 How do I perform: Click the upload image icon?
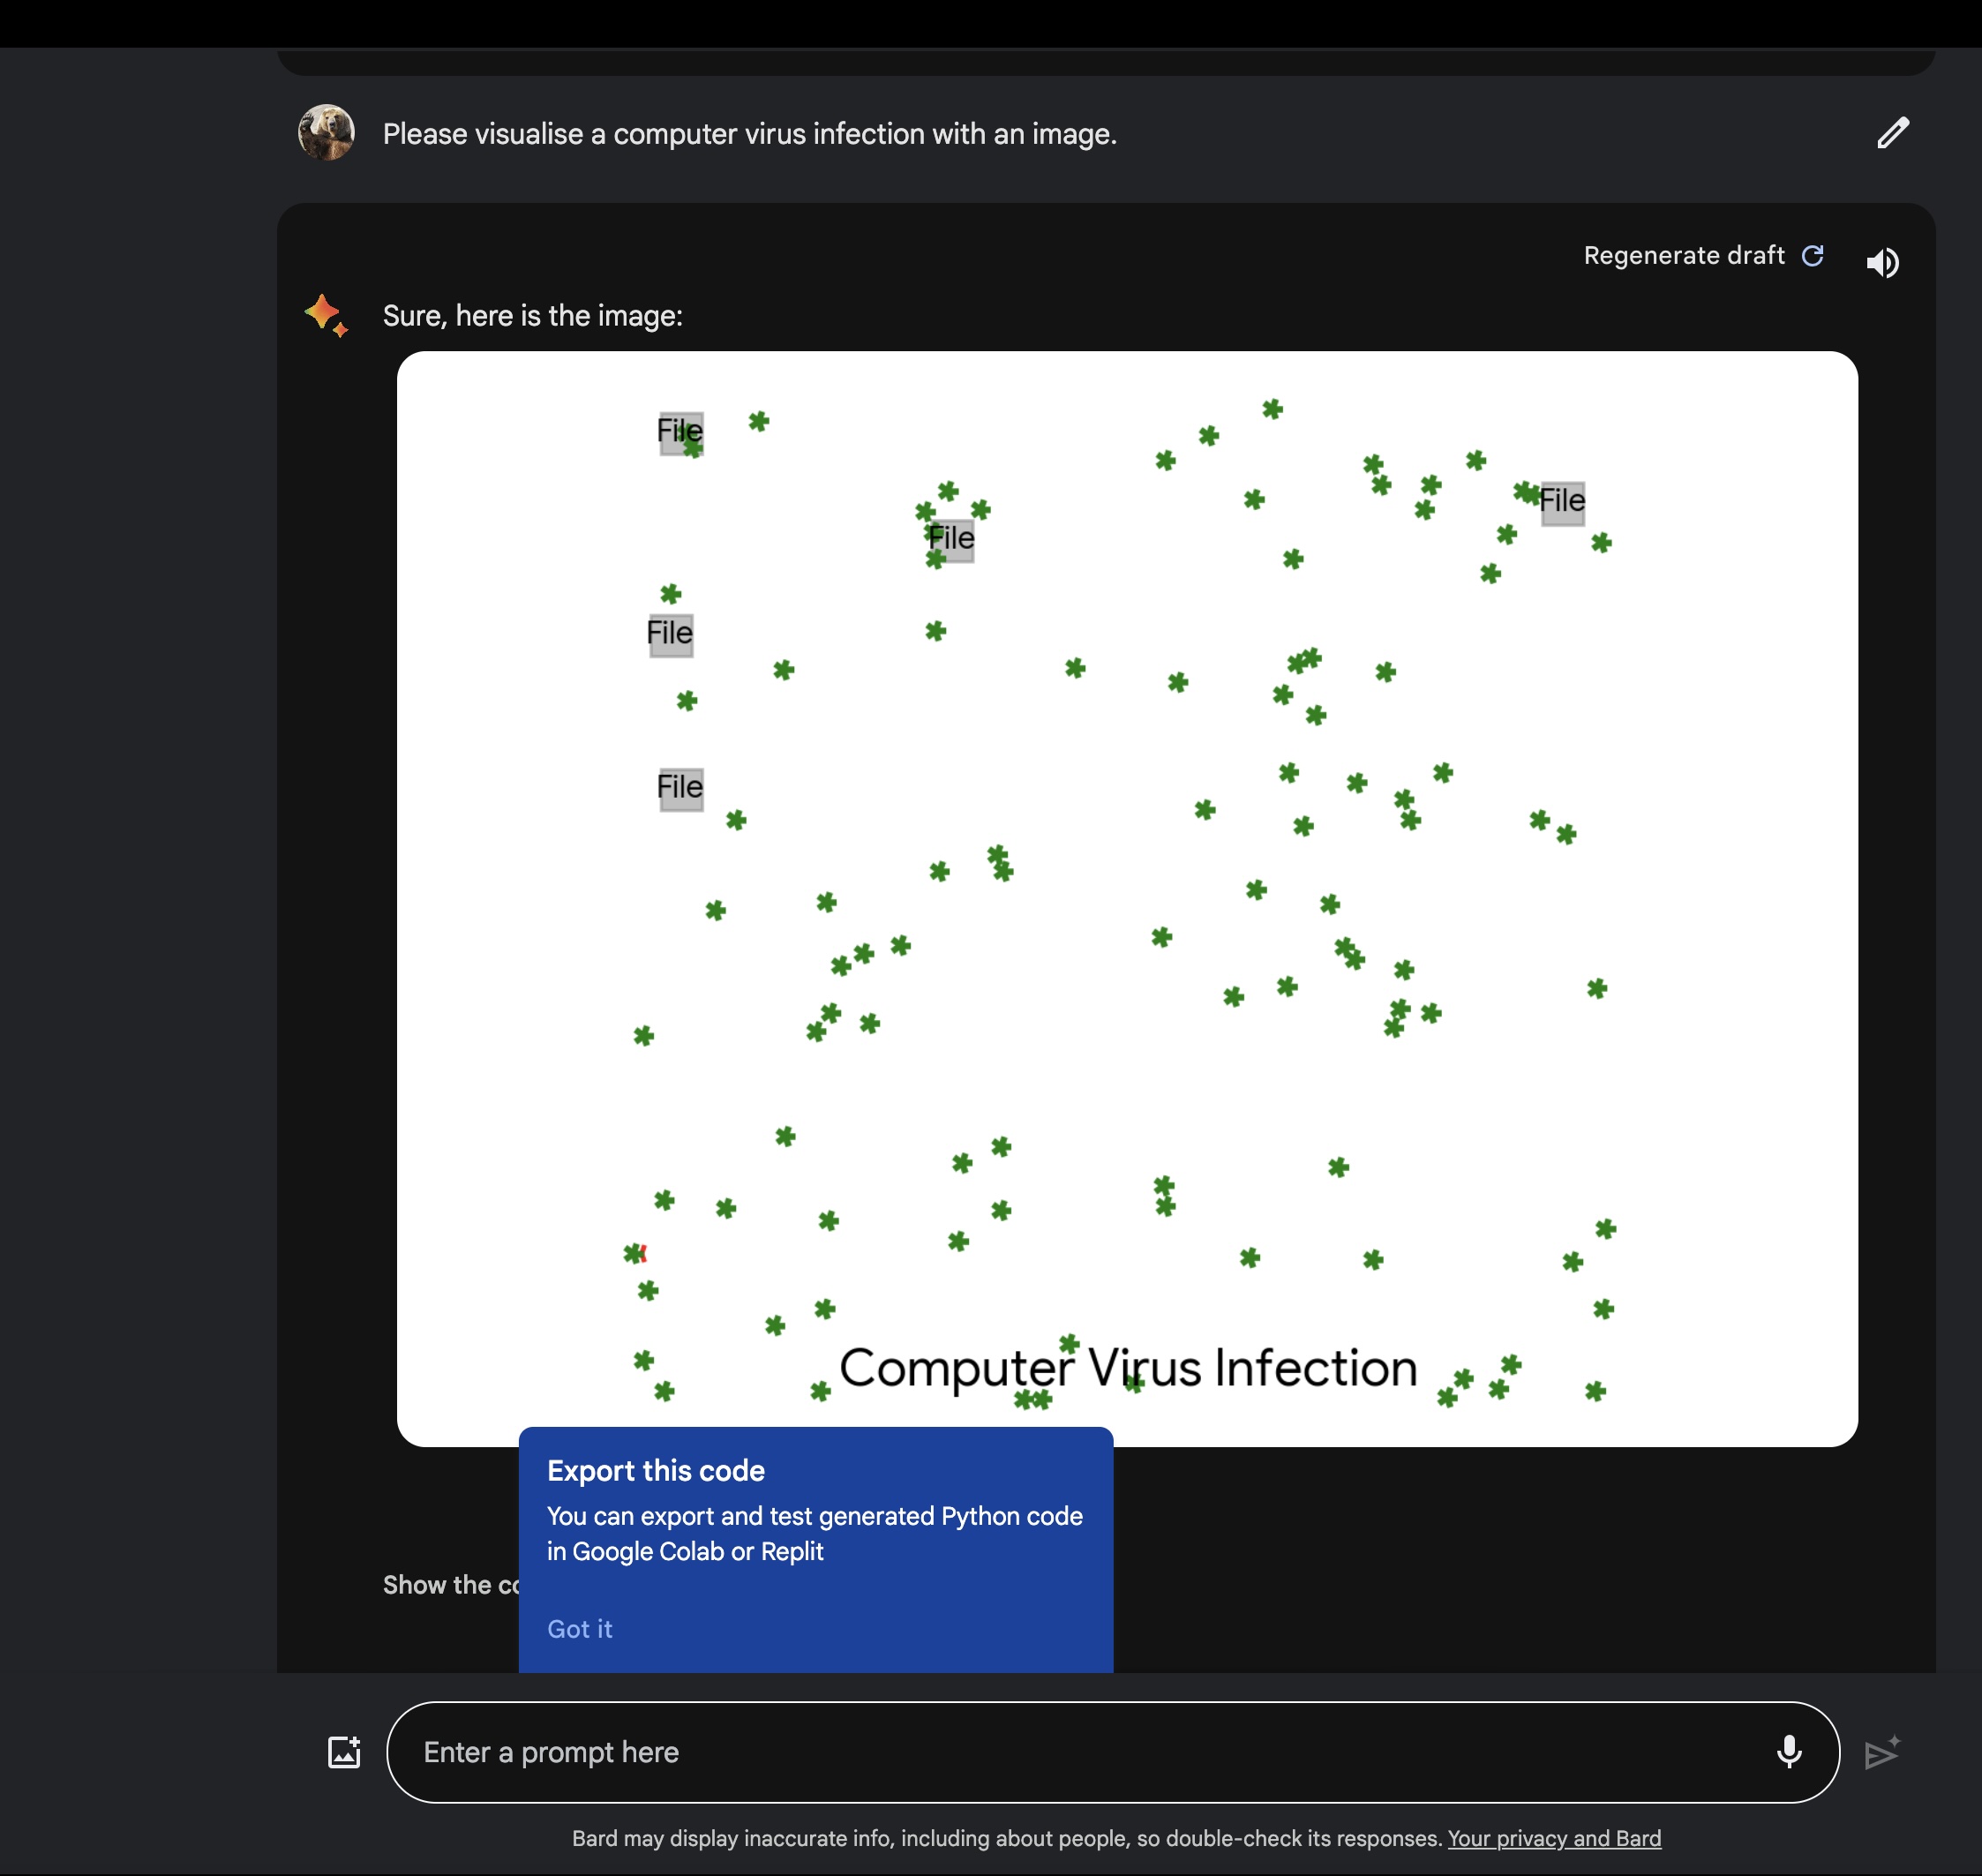344,1752
